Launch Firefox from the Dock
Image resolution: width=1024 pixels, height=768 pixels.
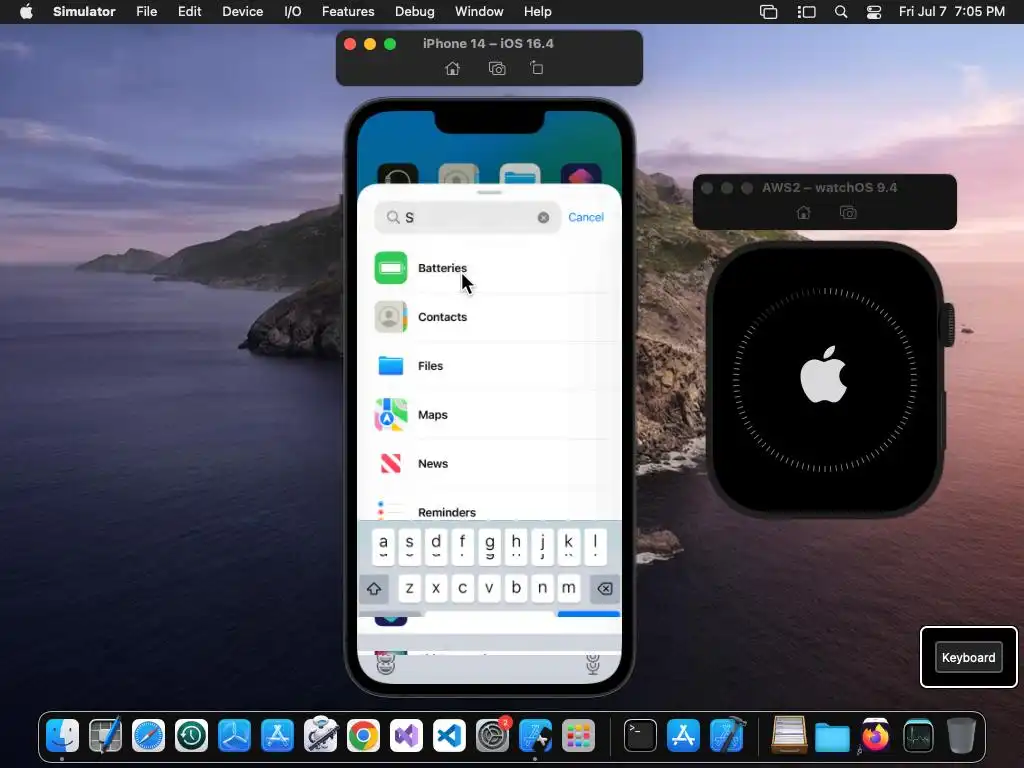point(875,736)
